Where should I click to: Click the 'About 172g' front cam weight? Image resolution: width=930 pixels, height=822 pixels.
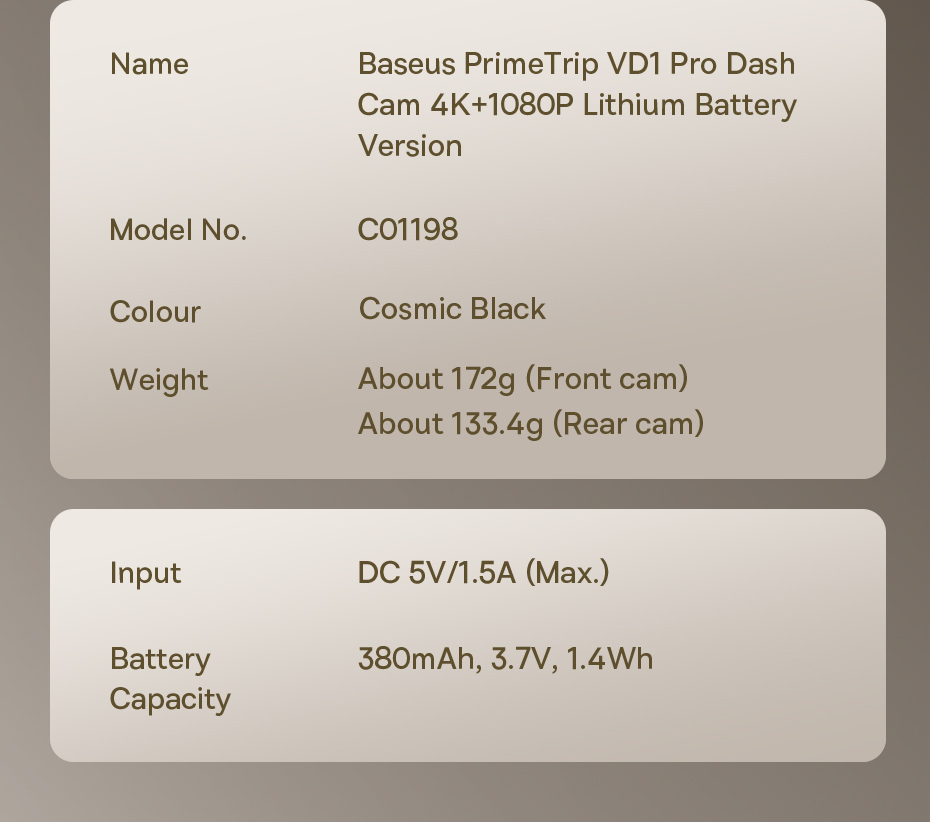coord(436,379)
